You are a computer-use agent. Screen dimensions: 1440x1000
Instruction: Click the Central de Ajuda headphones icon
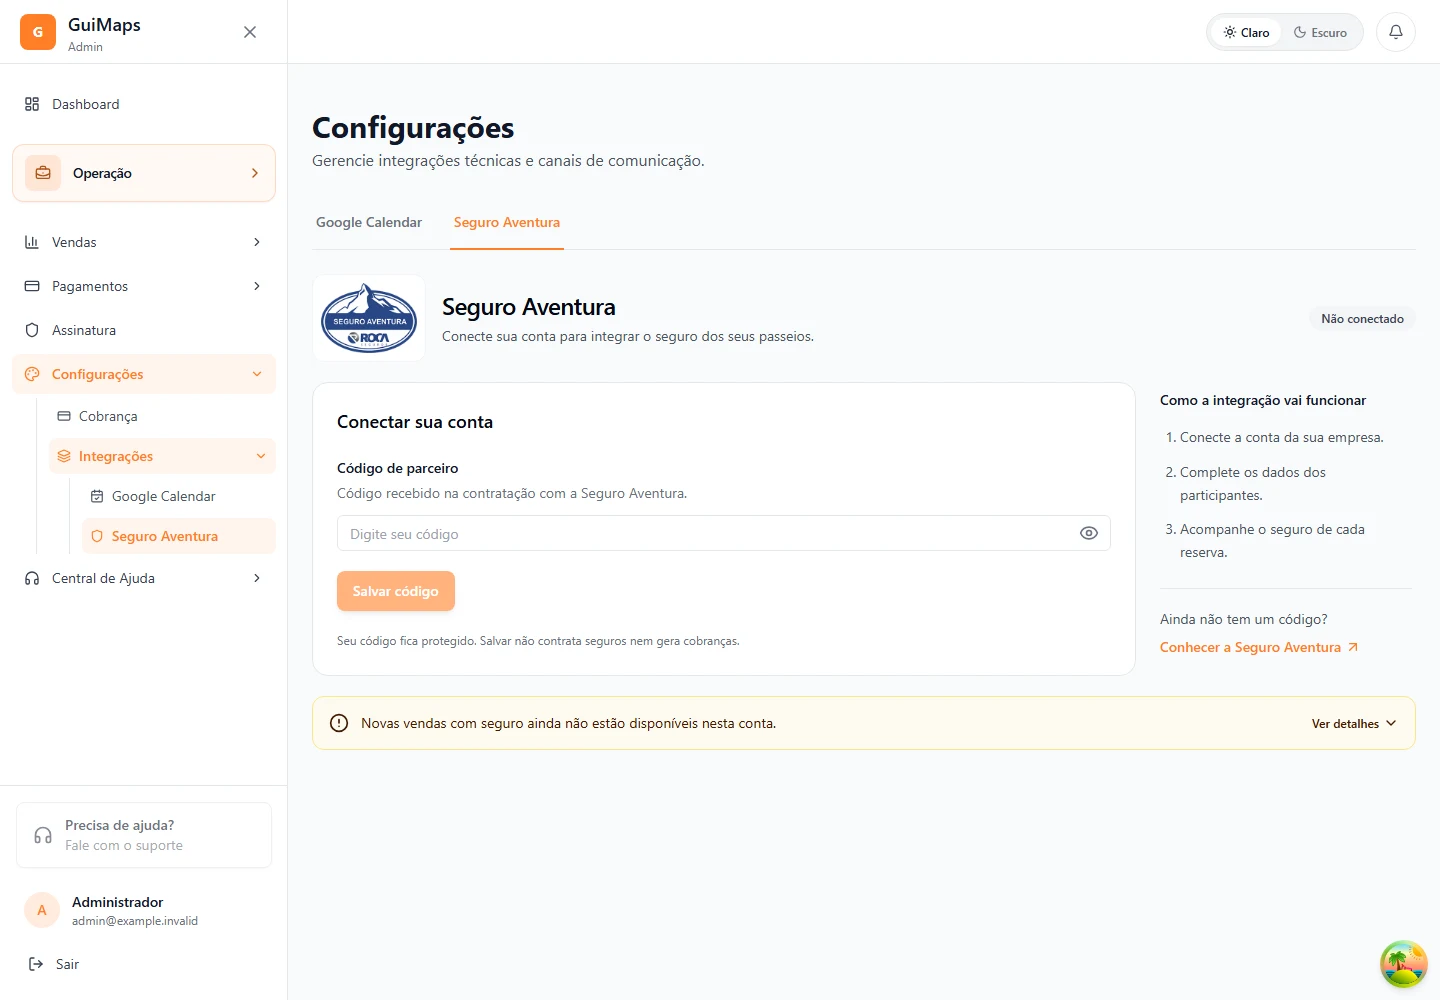[x=32, y=578]
